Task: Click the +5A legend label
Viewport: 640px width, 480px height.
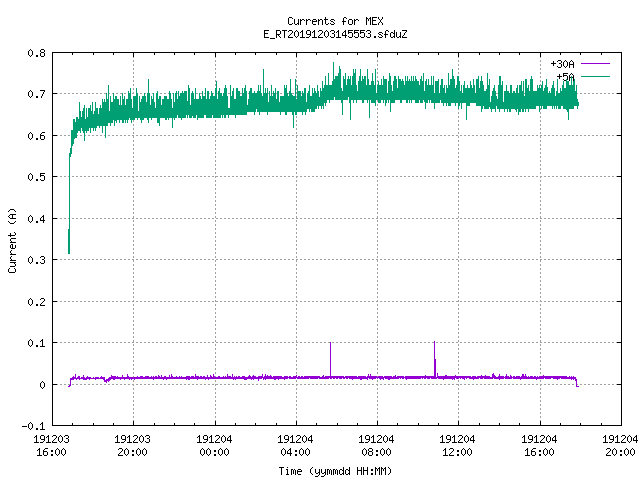Action: click(x=565, y=77)
